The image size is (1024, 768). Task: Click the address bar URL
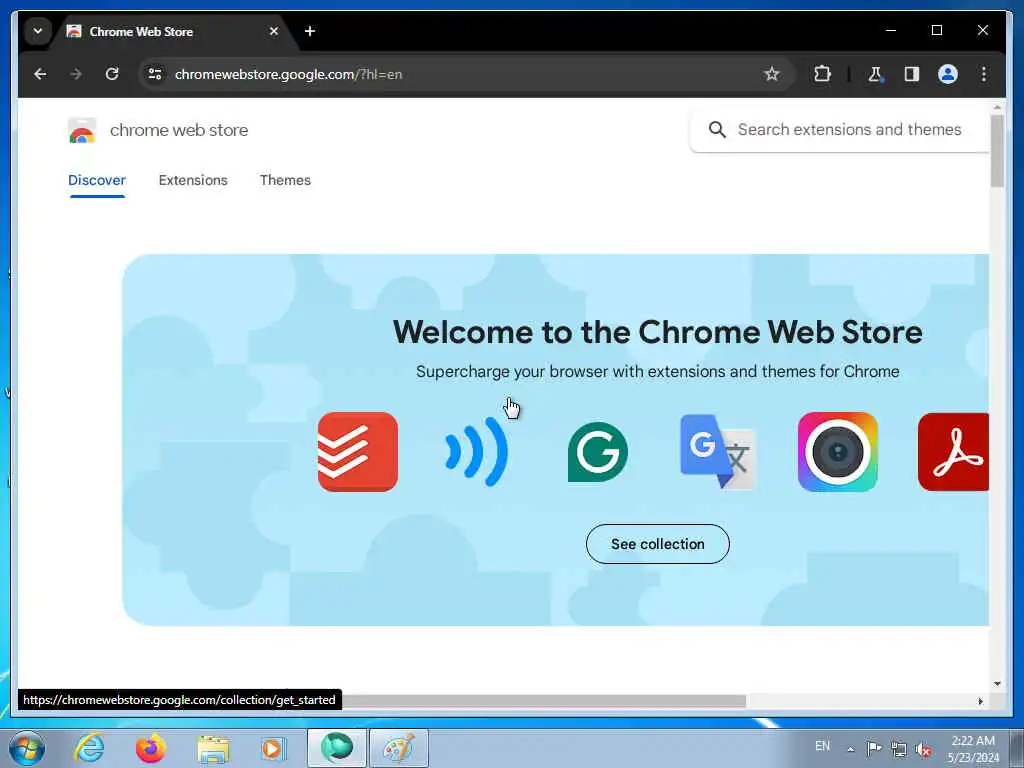point(289,74)
